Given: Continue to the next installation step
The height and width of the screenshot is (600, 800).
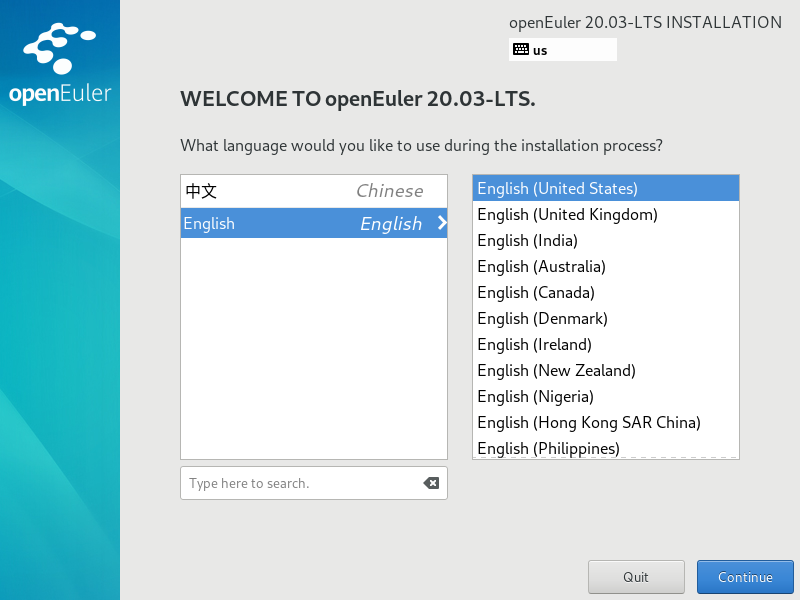Looking at the screenshot, I should [745, 577].
